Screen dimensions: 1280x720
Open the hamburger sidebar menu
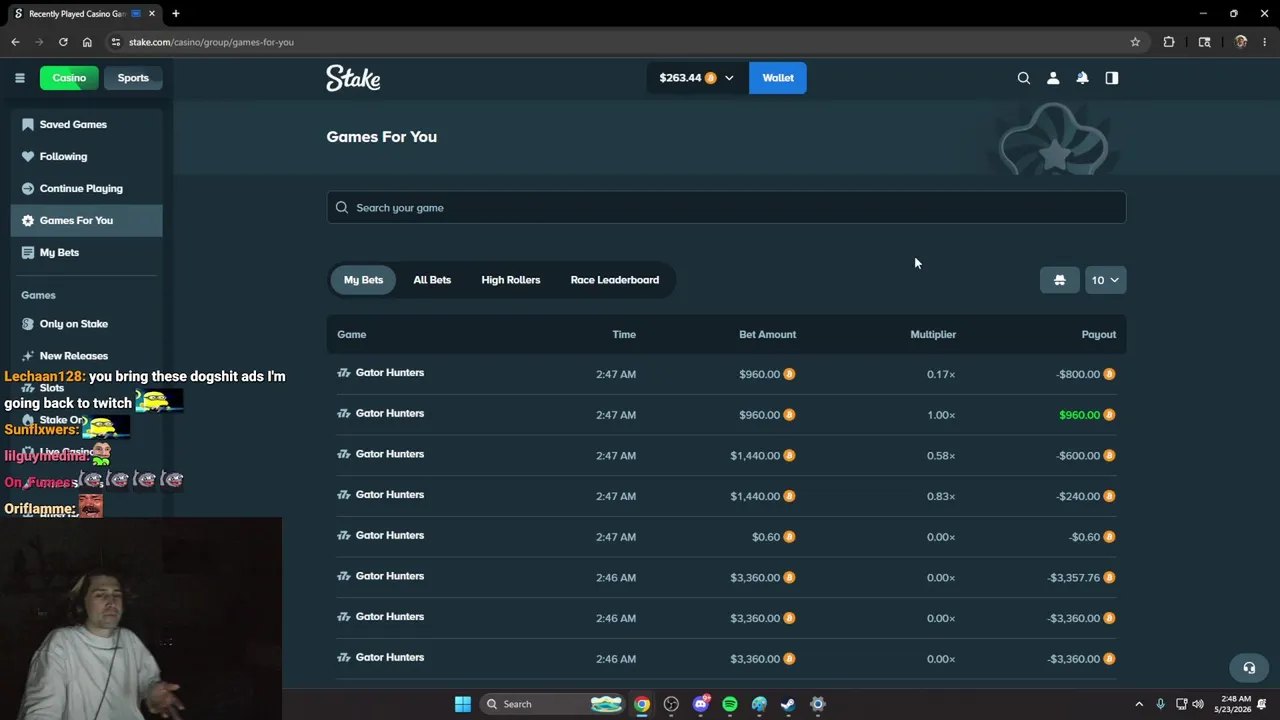(20, 78)
